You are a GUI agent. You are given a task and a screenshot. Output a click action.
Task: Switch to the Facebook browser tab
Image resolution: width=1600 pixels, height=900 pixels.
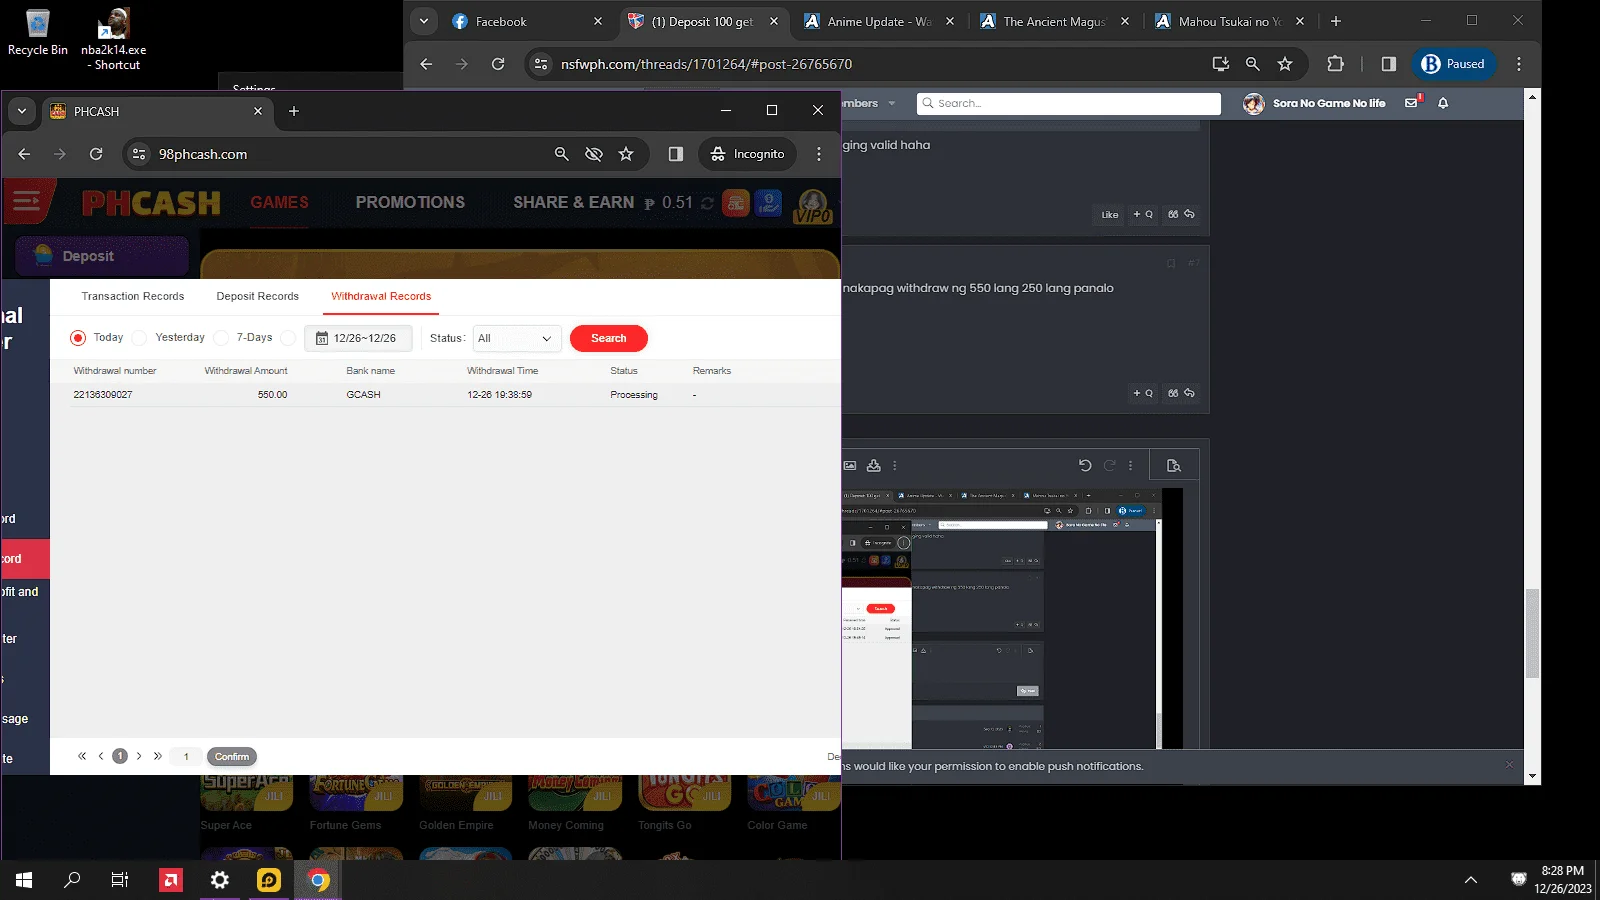pos(525,21)
